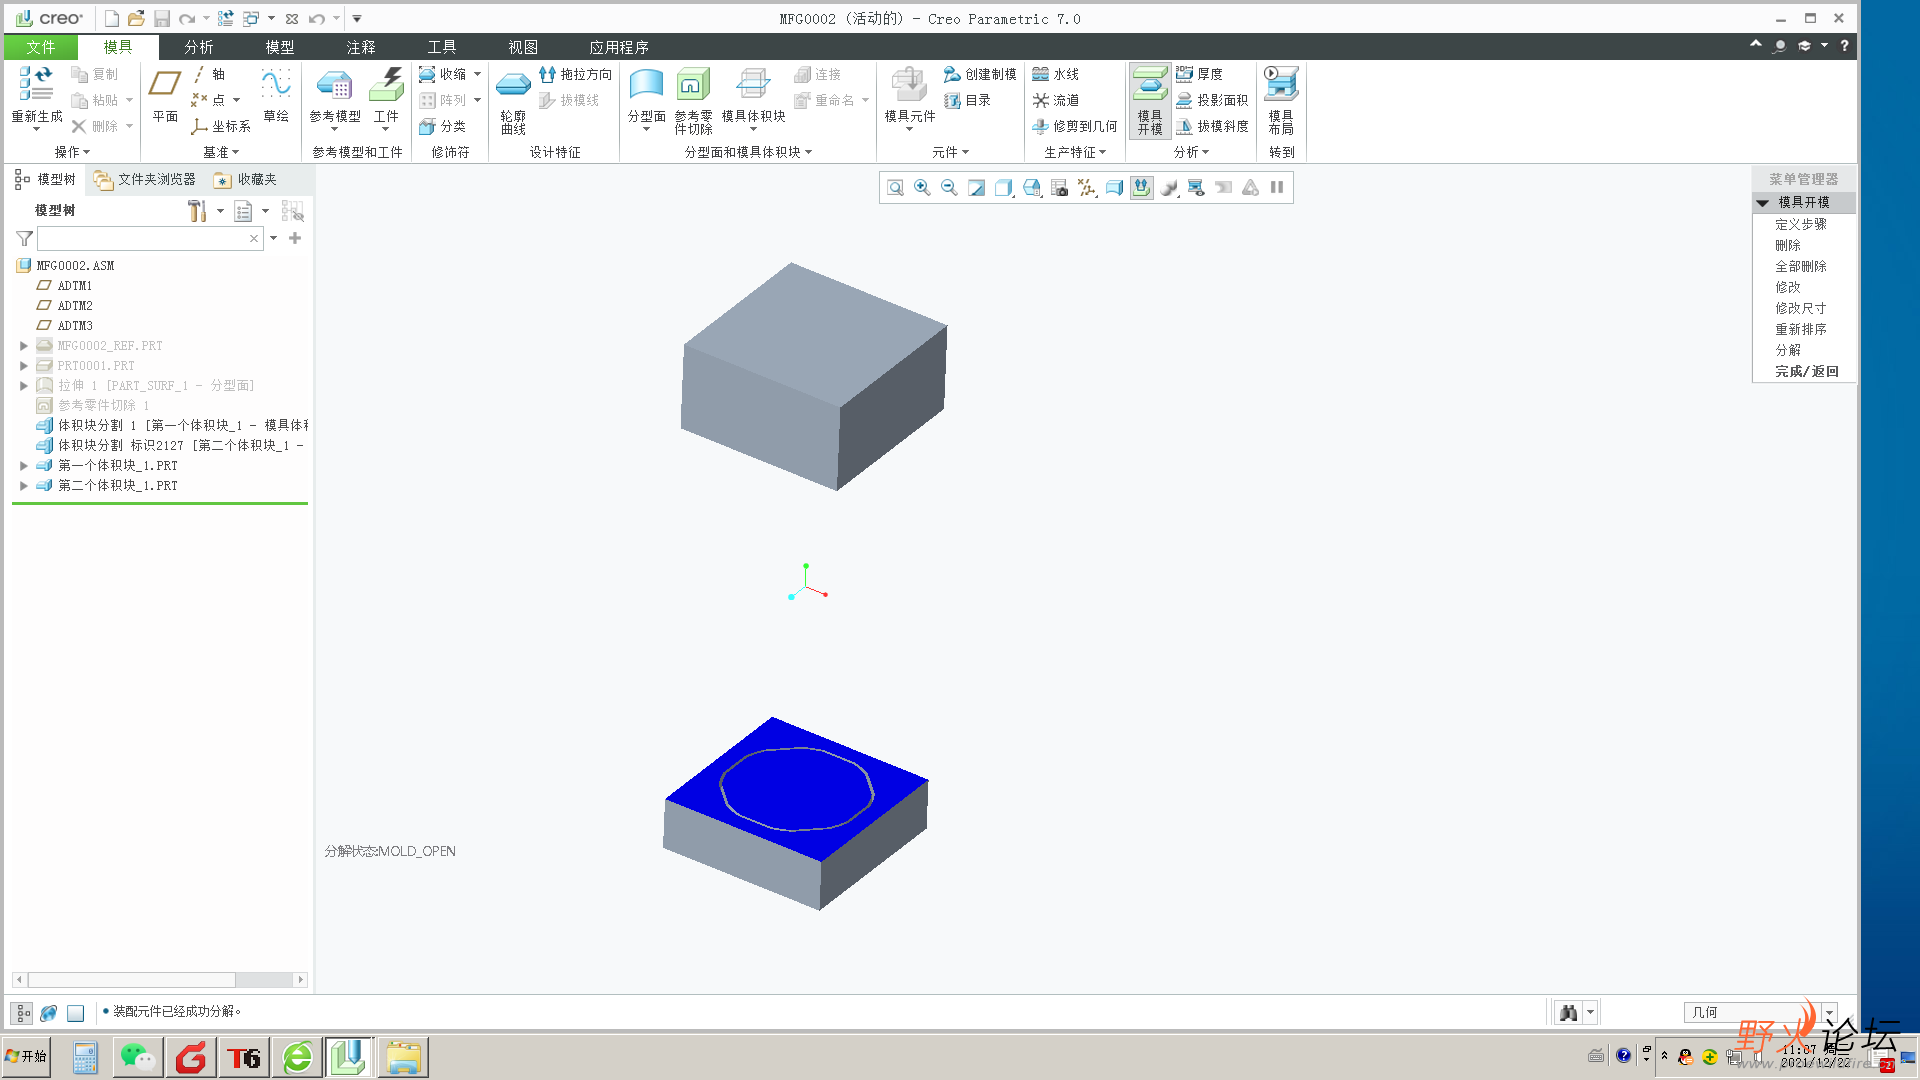Click the Windows 开始 start button
The image size is (1920, 1080).
[x=27, y=1056]
